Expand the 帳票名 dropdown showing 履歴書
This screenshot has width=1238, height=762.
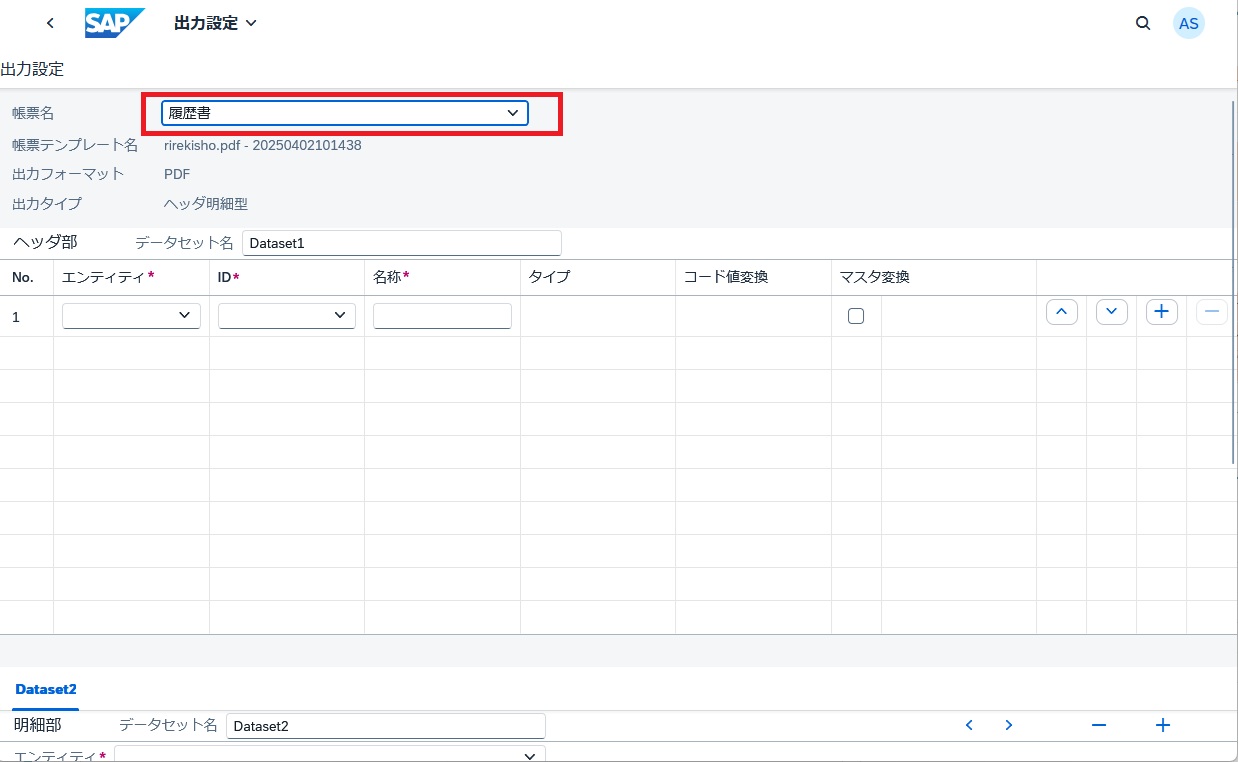[344, 113]
